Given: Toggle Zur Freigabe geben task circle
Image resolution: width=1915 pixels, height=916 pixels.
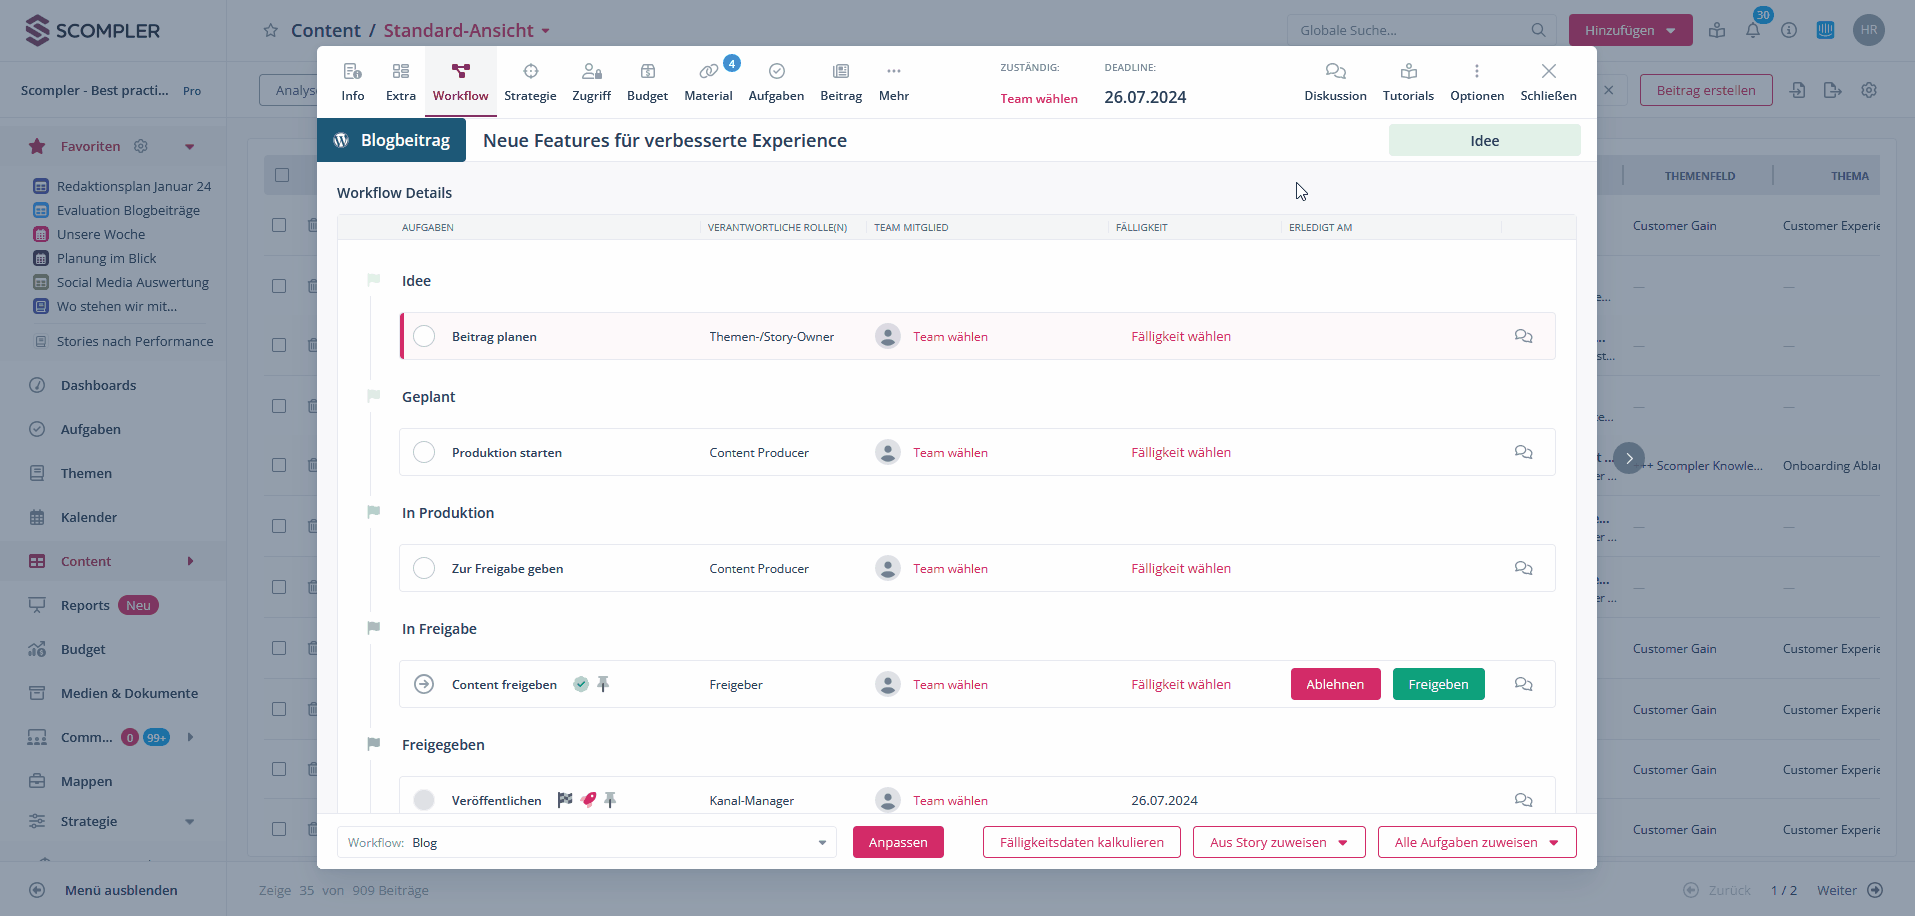Looking at the screenshot, I should click(424, 569).
